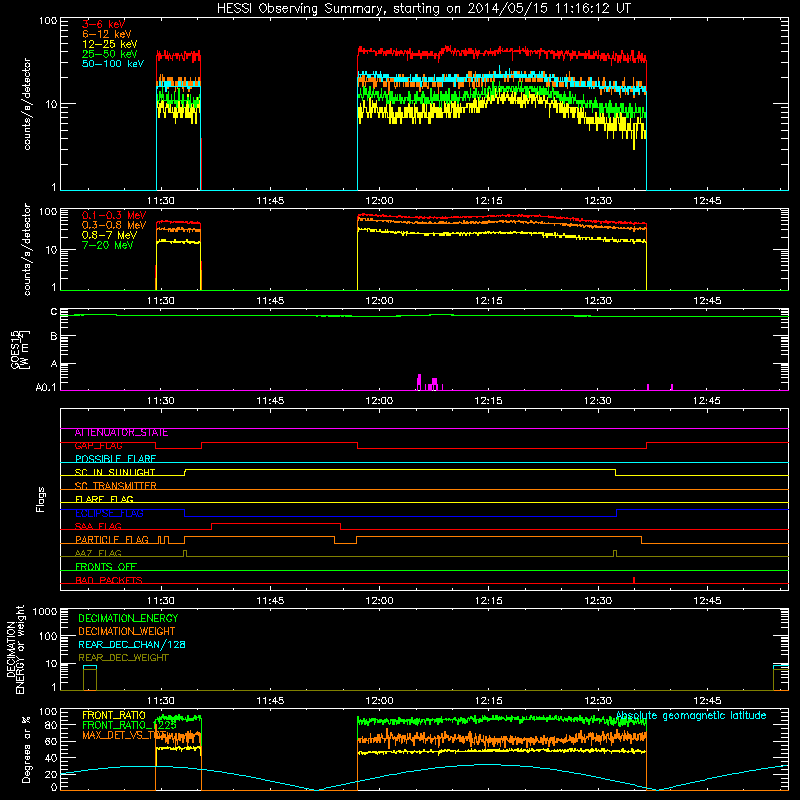Select the green 7-20 MeV legend label
Screen dimensions: 800x800
(x=107, y=245)
